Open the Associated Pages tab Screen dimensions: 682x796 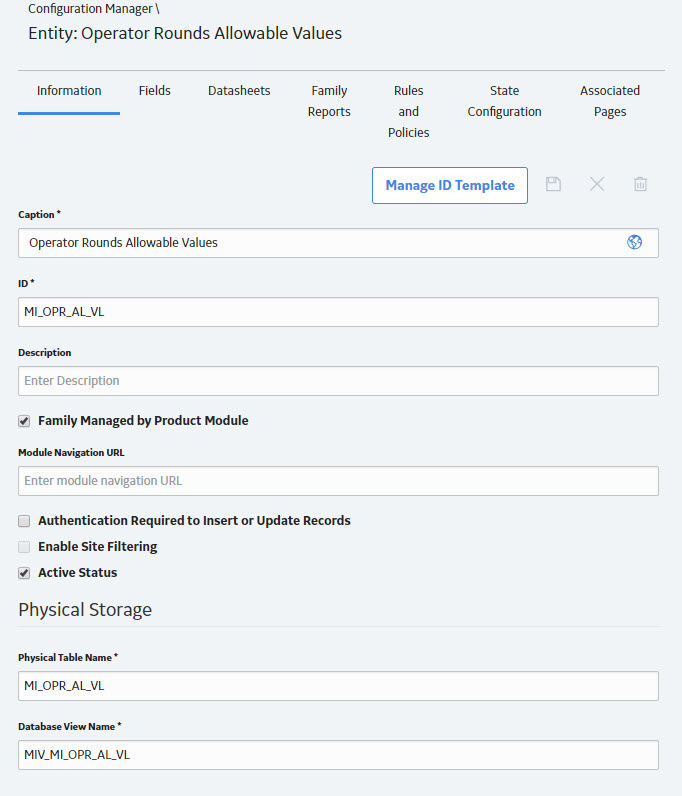point(610,101)
